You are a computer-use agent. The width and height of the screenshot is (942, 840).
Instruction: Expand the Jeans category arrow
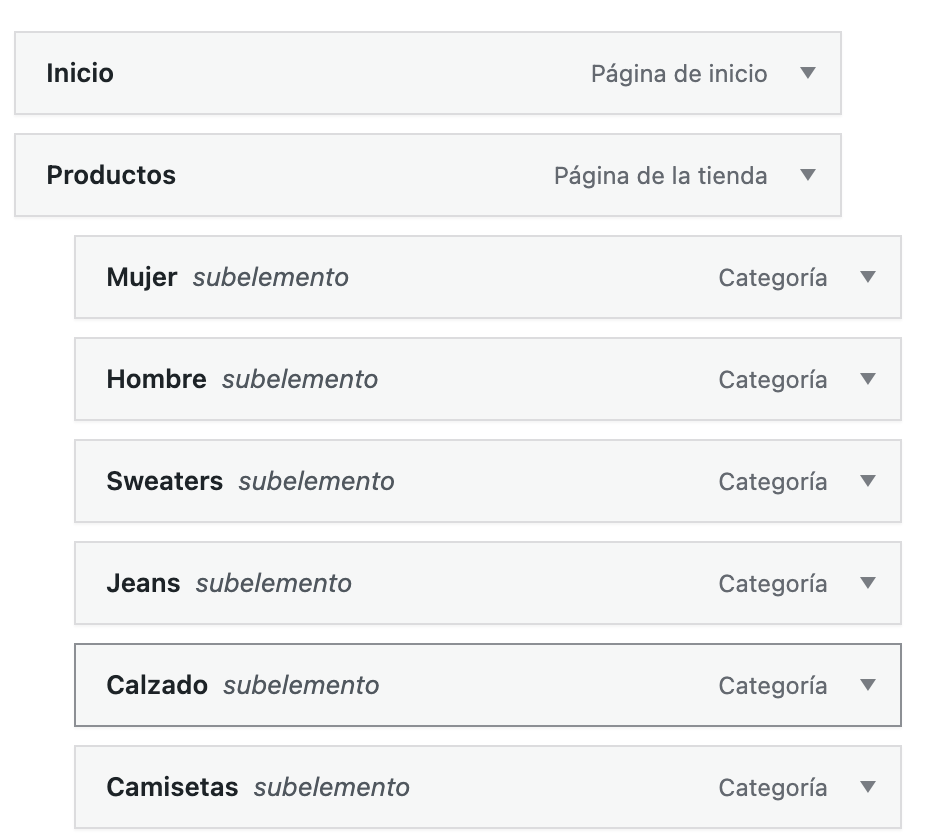(868, 583)
